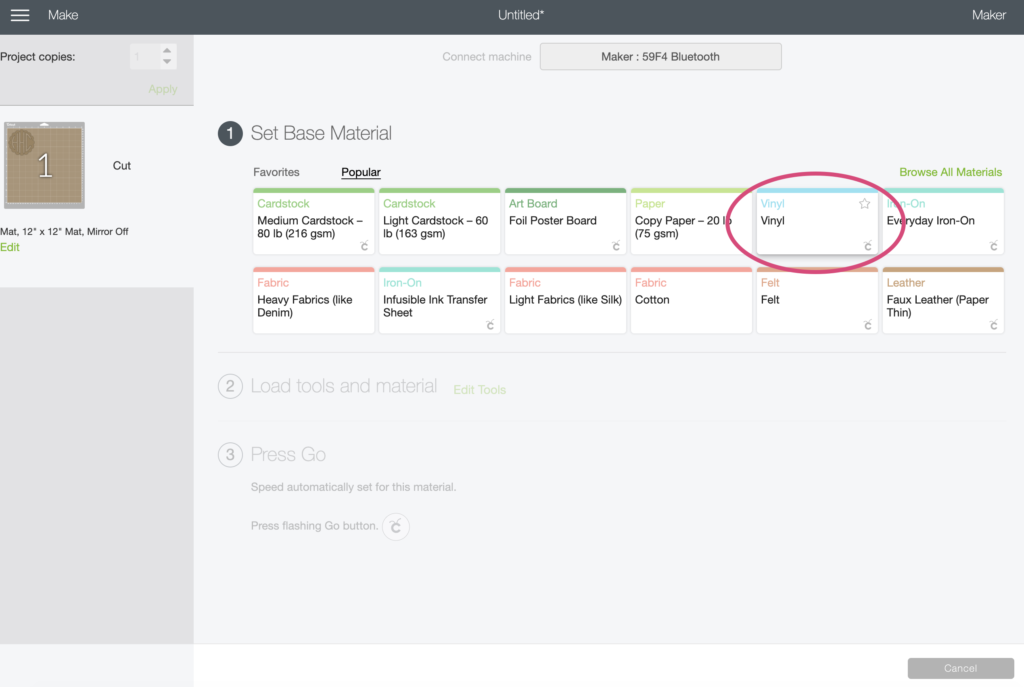Click Cricut logo on Vinyl card

[x=867, y=246]
